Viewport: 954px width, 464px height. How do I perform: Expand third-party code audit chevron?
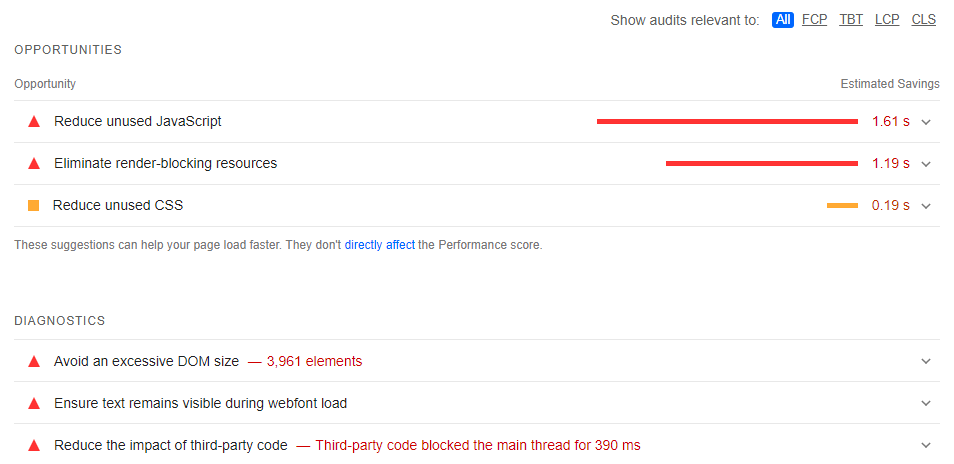click(926, 446)
